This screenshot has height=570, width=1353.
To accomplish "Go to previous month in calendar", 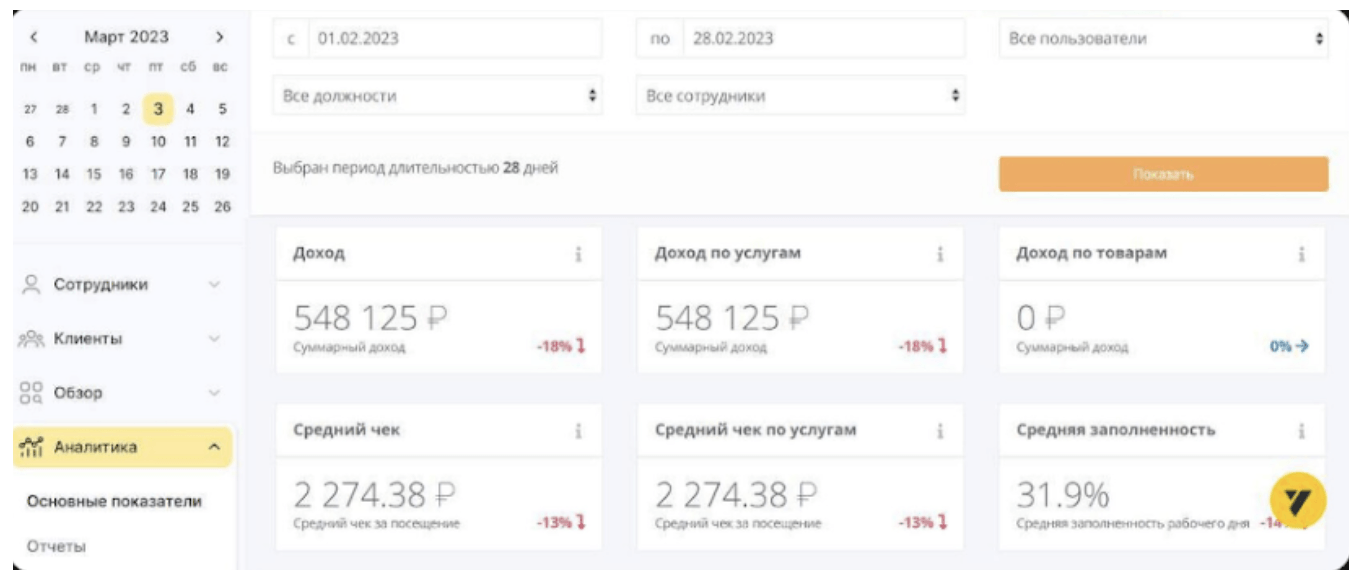I will coord(34,38).
